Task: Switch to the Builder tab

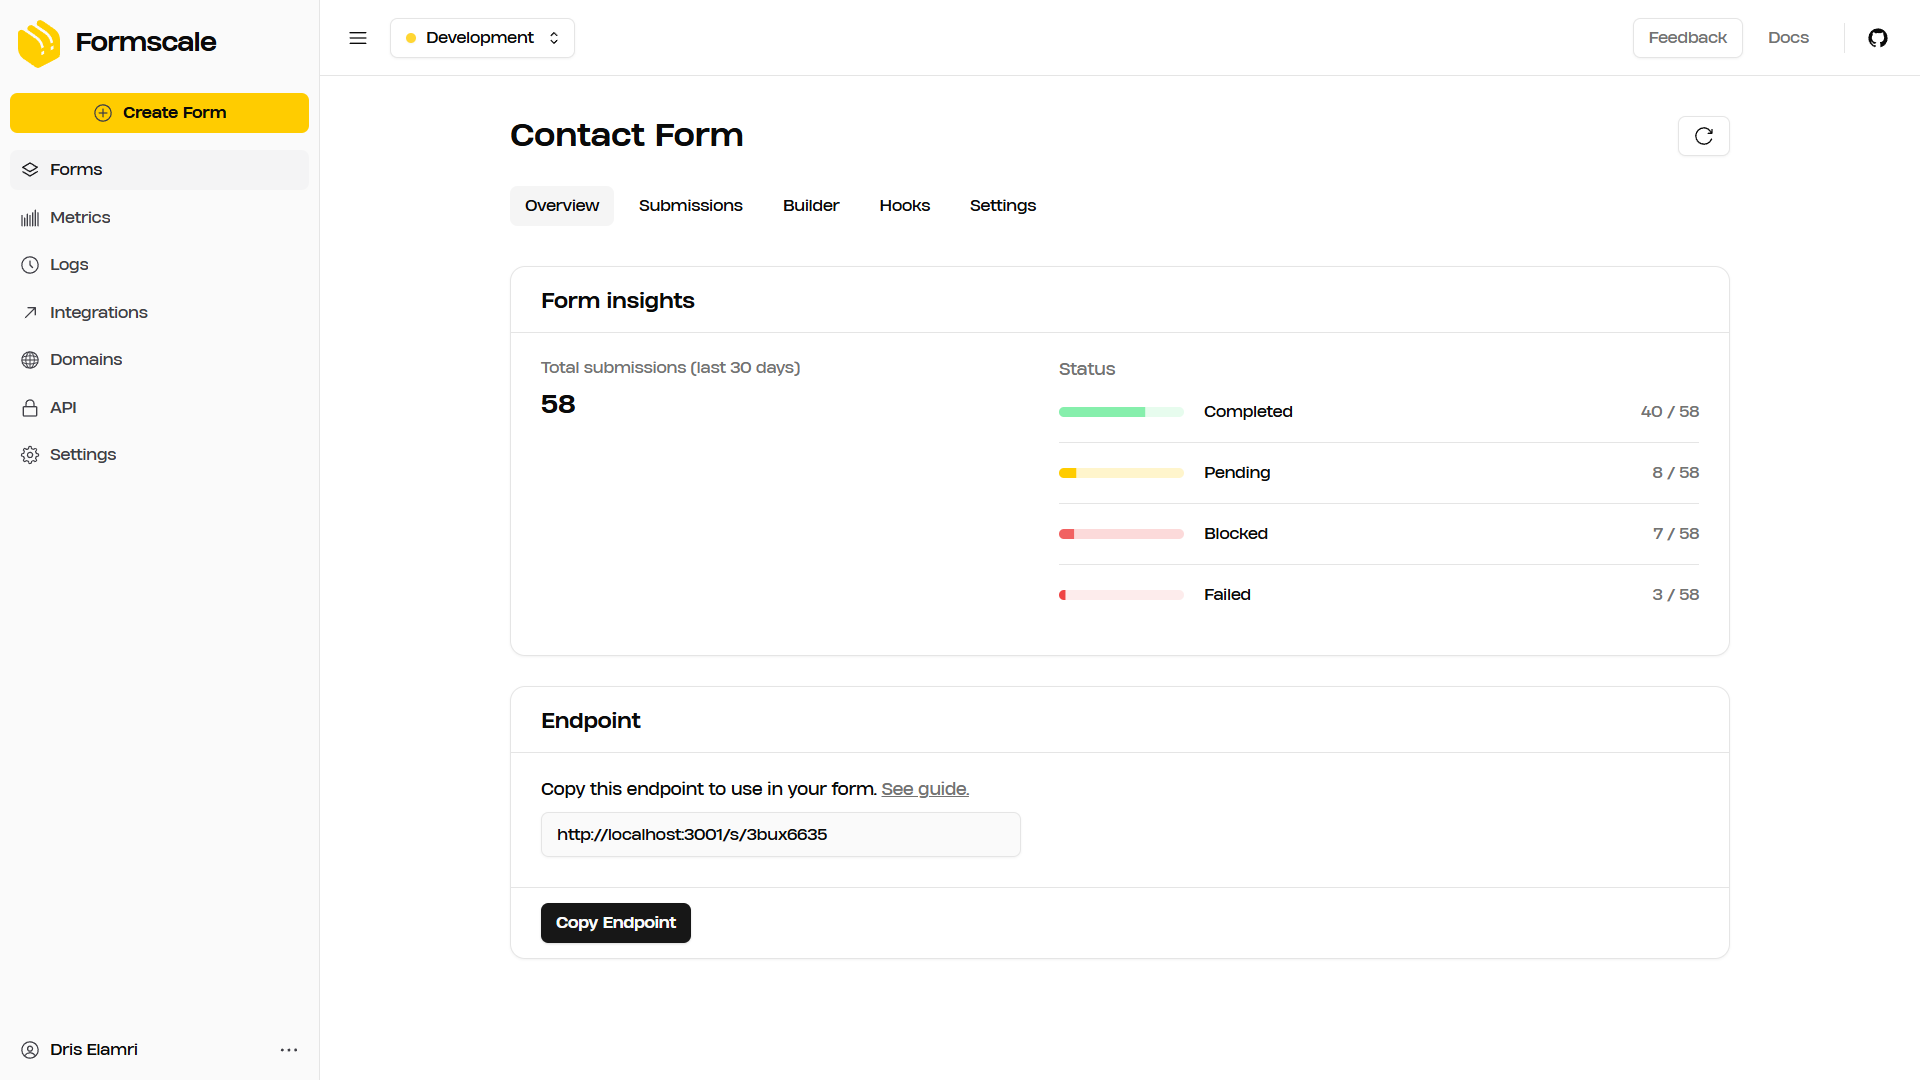Action: (x=810, y=204)
